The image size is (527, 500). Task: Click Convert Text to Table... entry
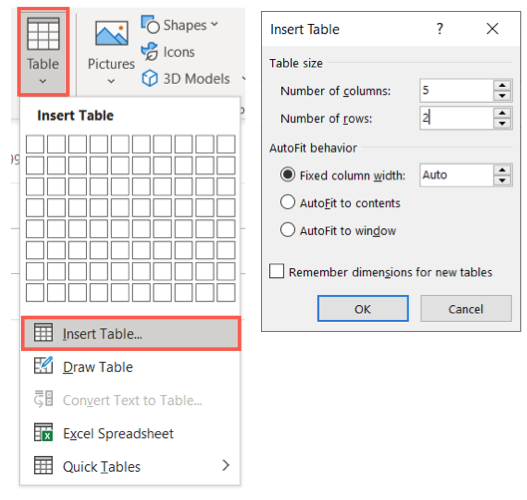click(131, 400)
